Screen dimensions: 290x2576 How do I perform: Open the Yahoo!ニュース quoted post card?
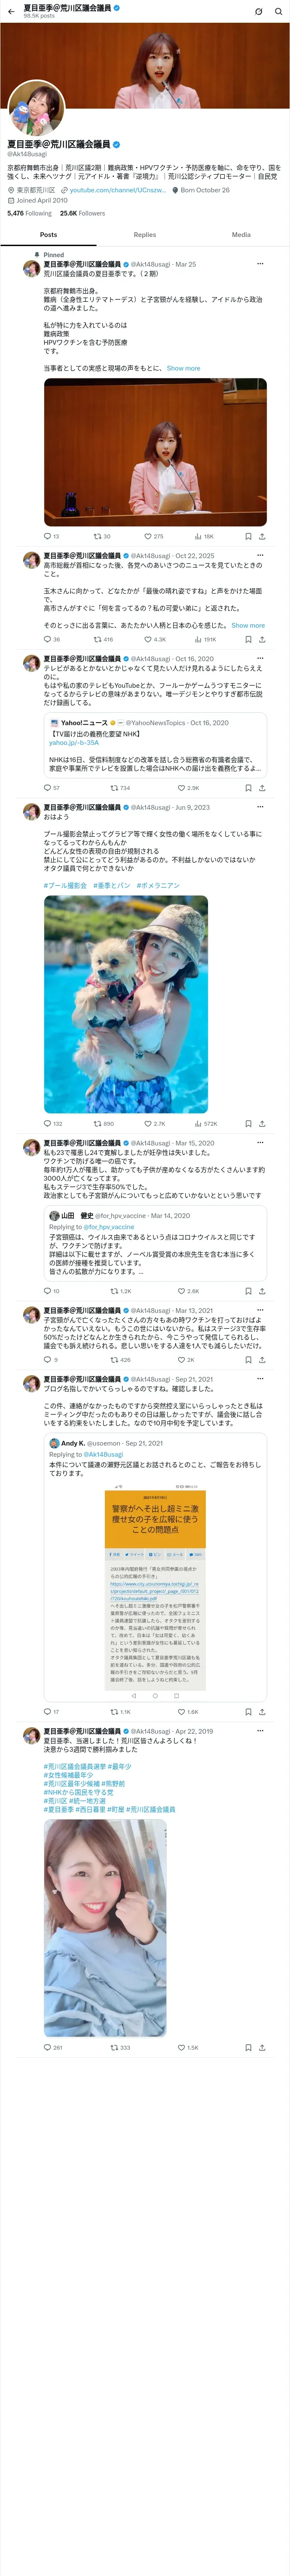[155, 745]
